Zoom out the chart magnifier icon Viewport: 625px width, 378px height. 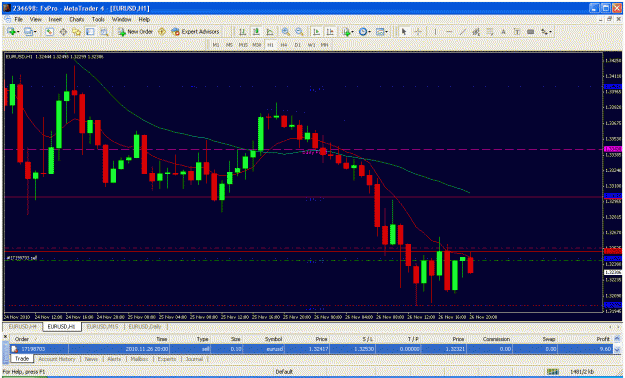pyautogui.click(x=299, y=32)
